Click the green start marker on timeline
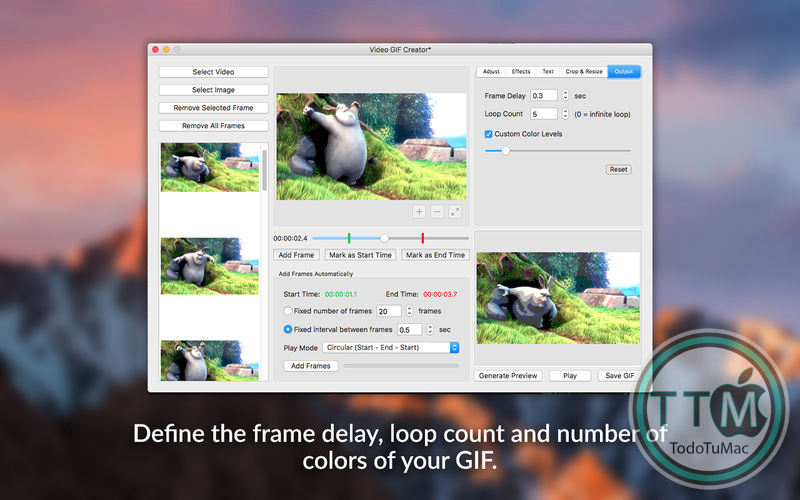Image resolution: width=800 pixels, height=500 pixels. tap(349, 238)
